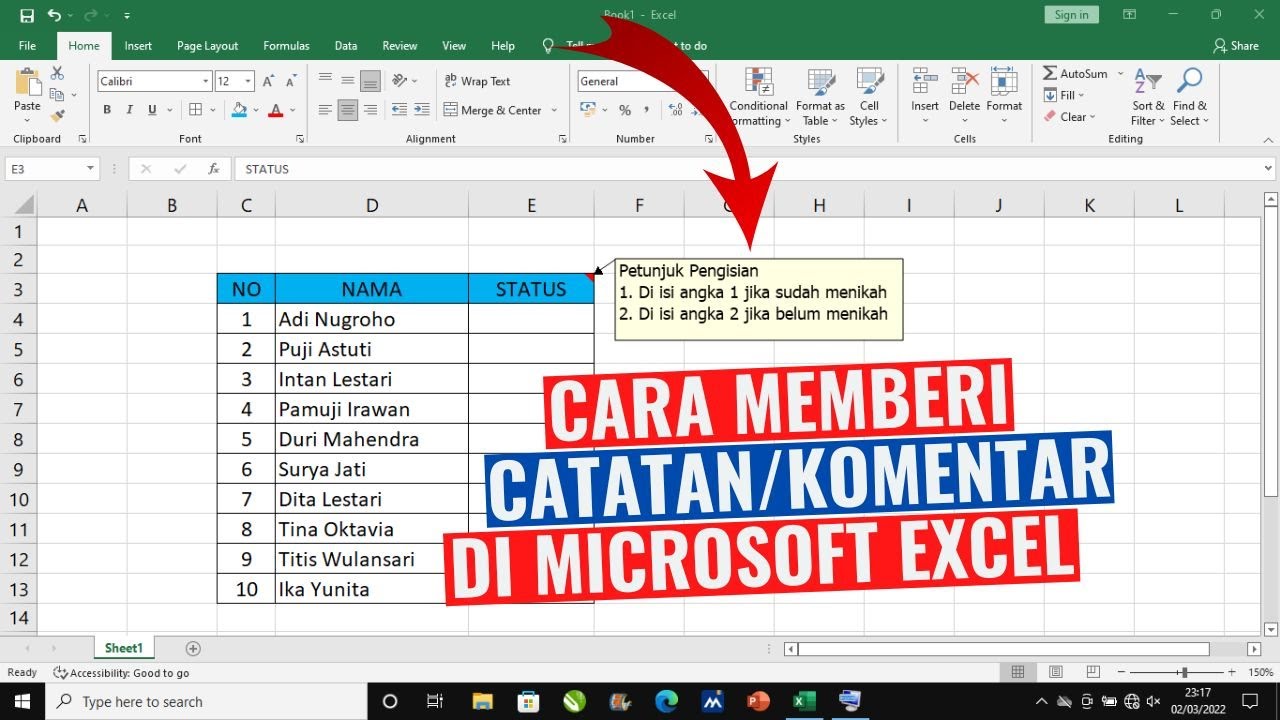The image size is (1280, 720).
Task: Switch to the Formulas tab
Action: [286, 45]
